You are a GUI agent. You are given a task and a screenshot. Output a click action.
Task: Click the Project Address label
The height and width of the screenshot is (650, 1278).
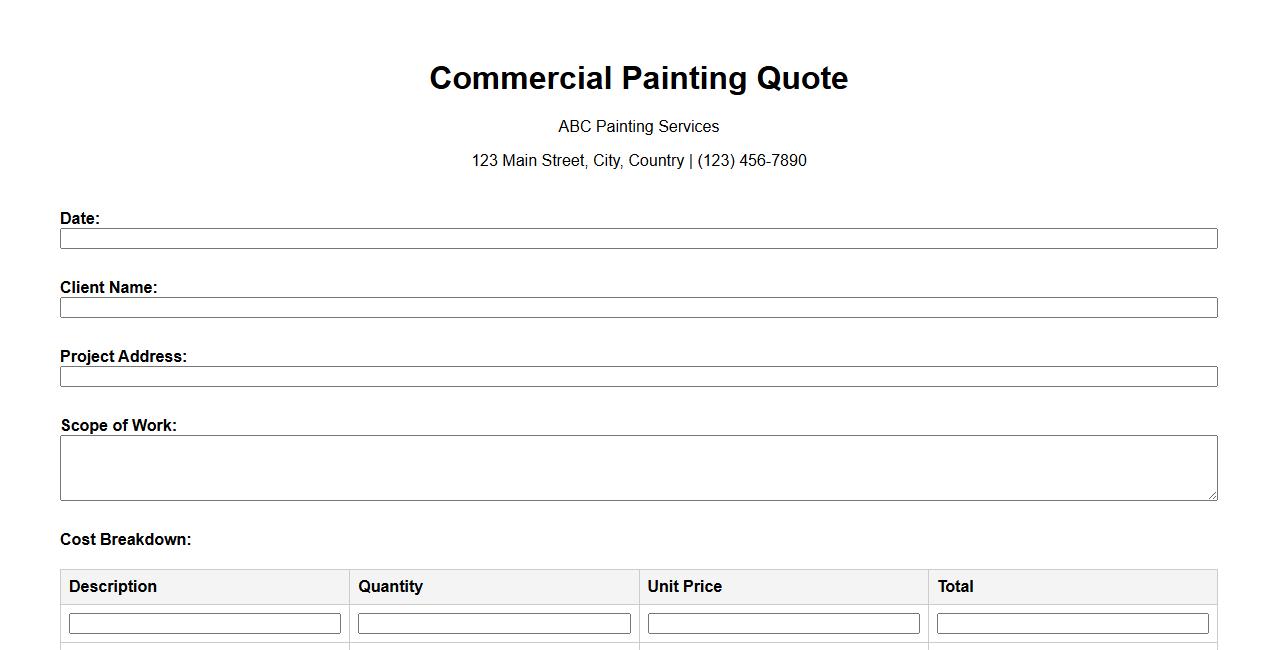(x=123, y=356)
